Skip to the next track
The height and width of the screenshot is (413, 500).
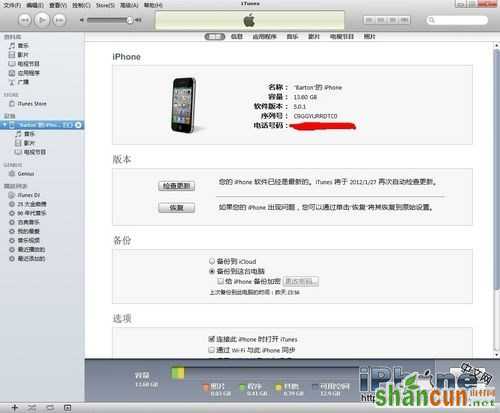point(59,20)
